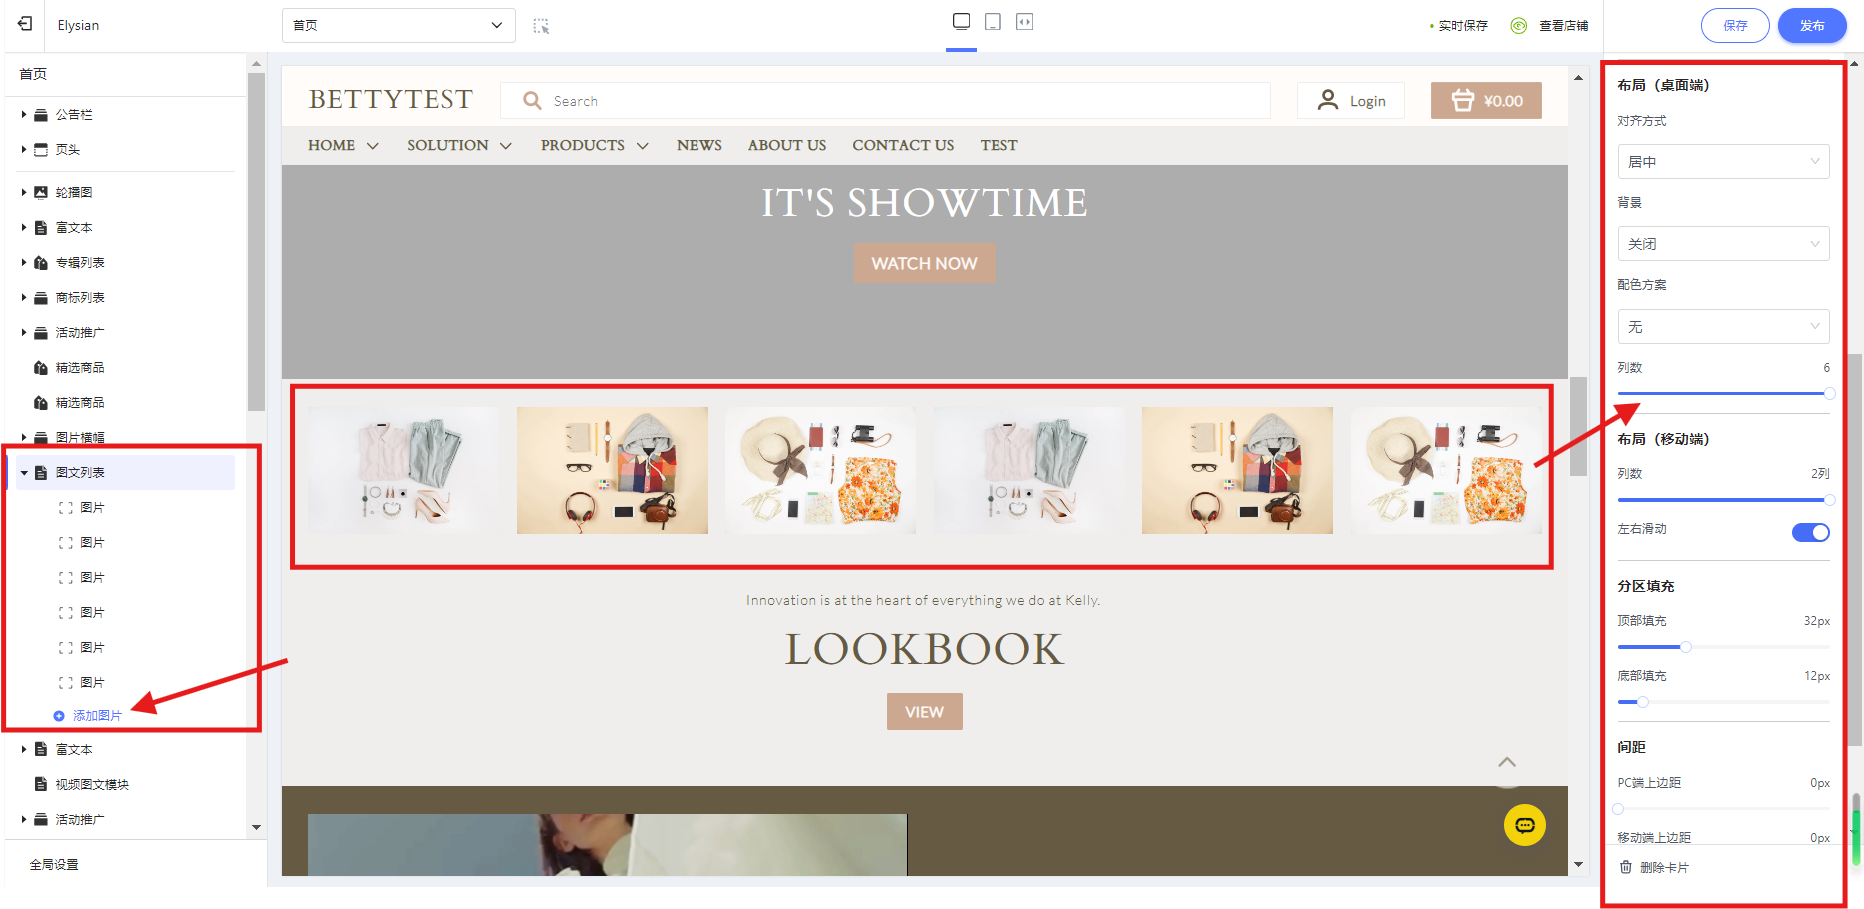Click the 发布 publish button
This screenshot has width=1864, height=909.
pyautogui.click(x=1811, y=26)
